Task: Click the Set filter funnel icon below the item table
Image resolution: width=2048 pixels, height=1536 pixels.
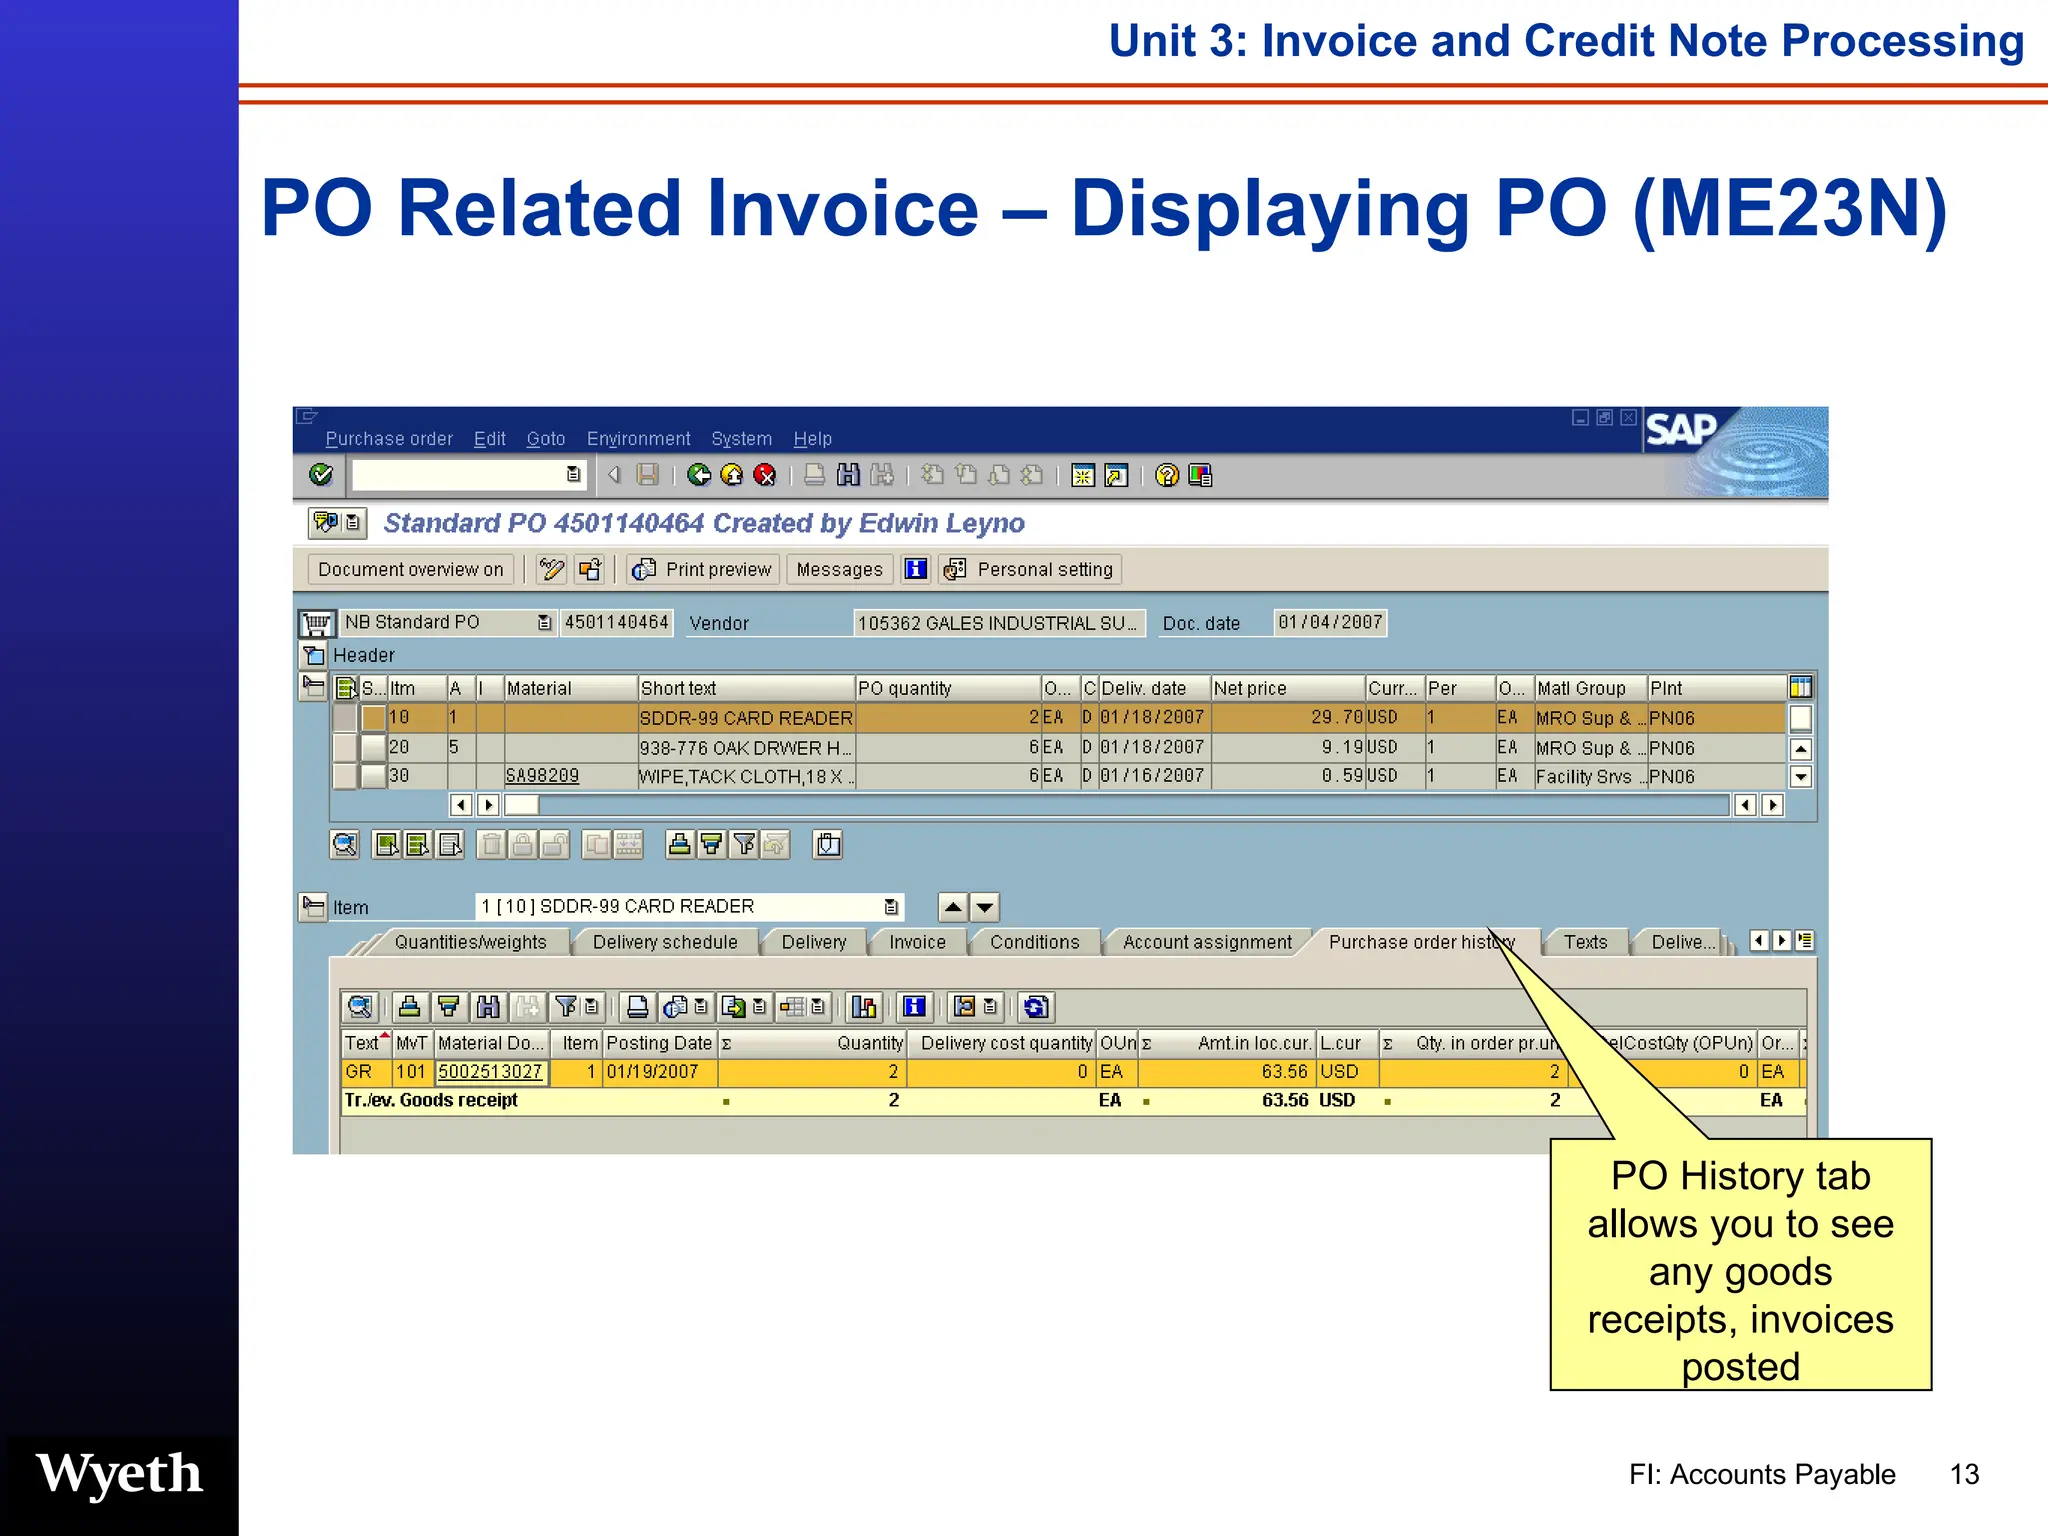Action: click(x=744, y=845)
